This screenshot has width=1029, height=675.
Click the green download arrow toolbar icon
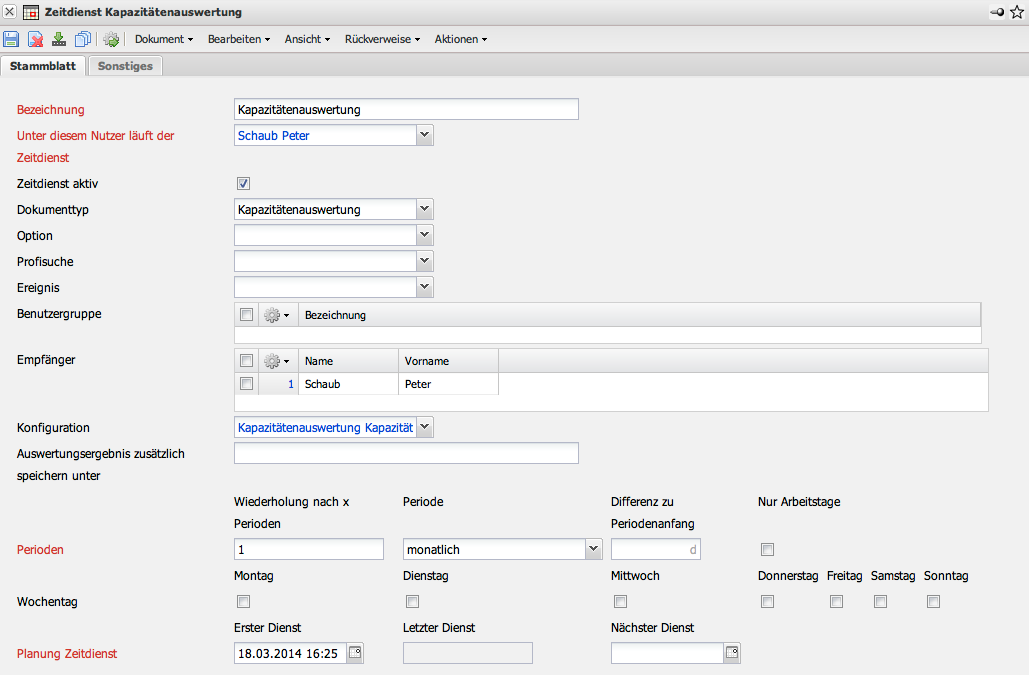(59, 39)
